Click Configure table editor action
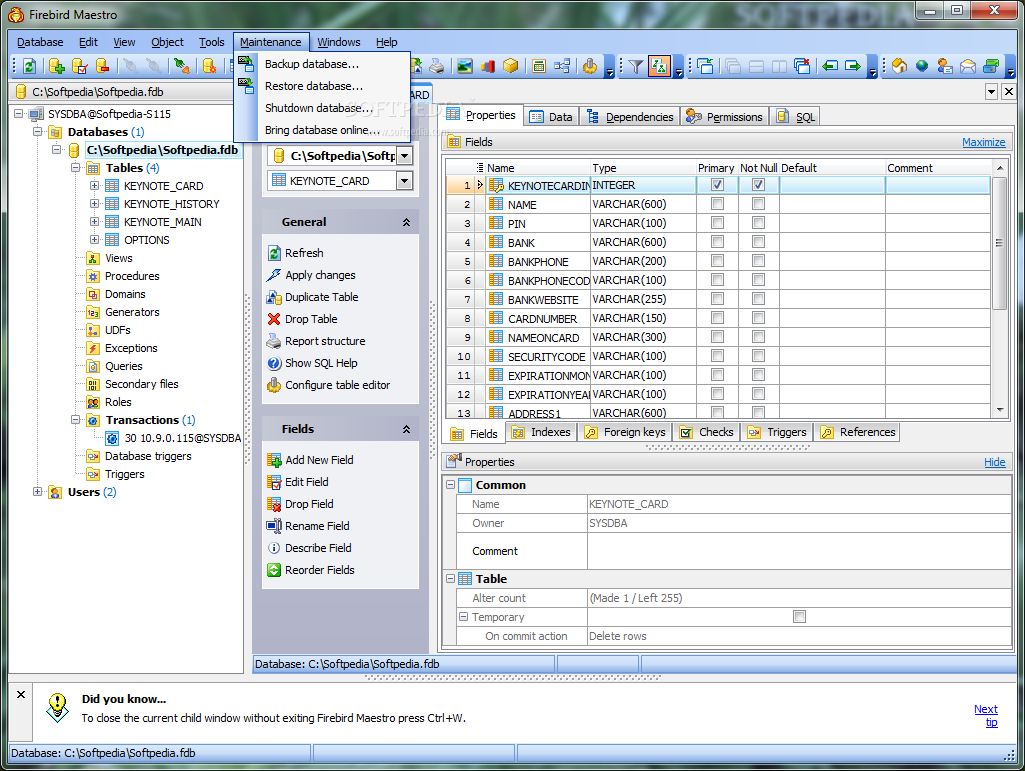This screenshot has width=1025, height=771. [329, 385]
